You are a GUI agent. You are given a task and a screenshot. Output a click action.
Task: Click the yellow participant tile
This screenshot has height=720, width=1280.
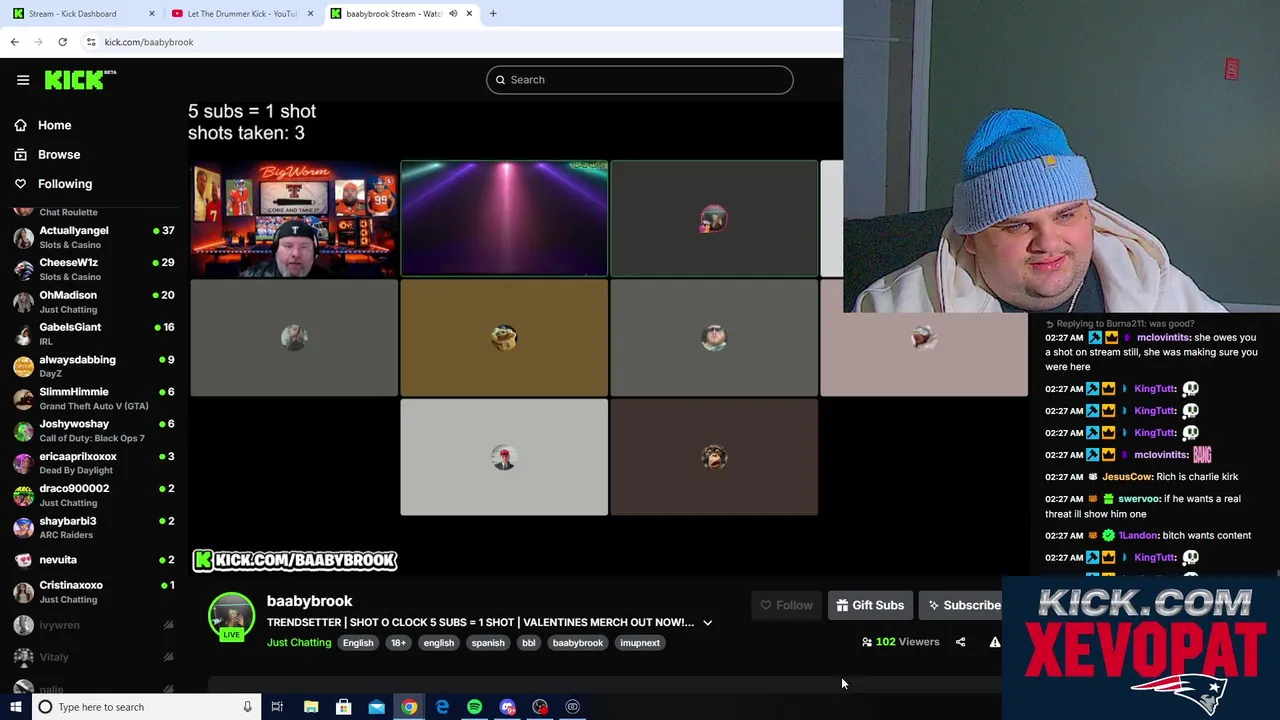coord(504,338)
